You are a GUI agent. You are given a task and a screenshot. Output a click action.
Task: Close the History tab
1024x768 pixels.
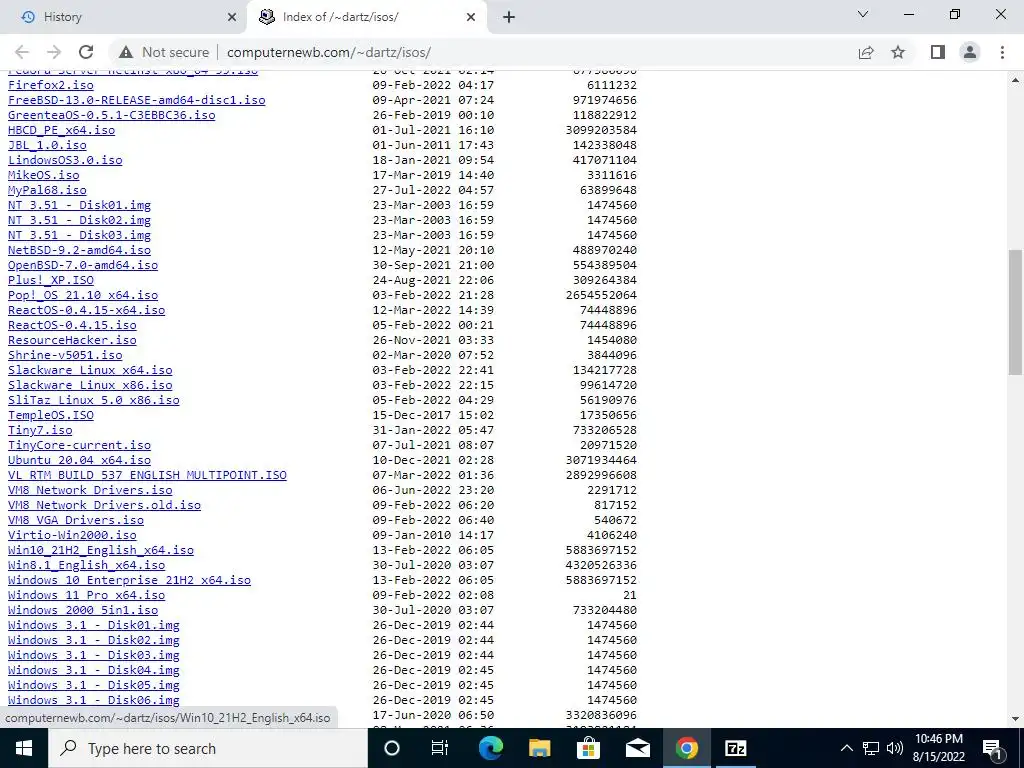[232, 17]
